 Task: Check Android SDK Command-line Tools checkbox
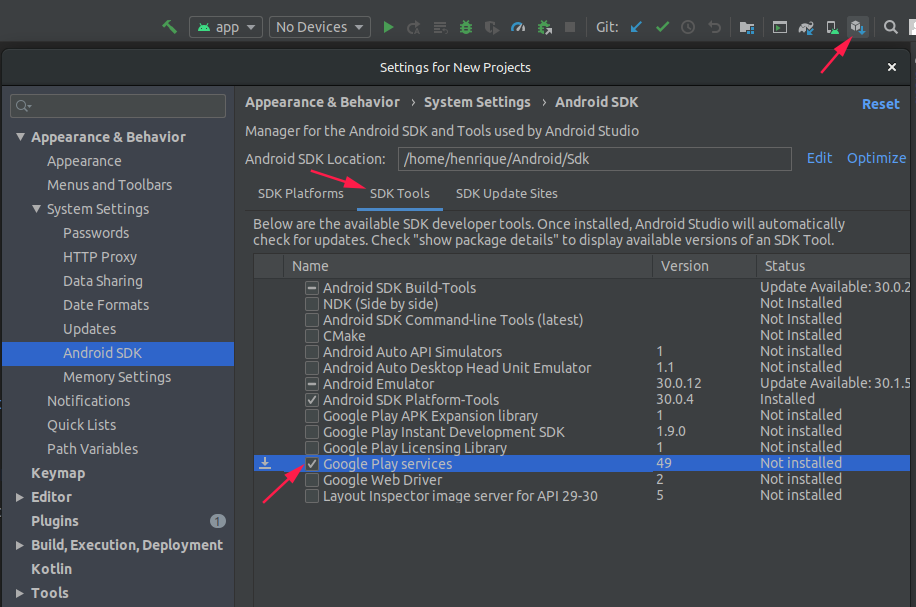click(x=312, y=320)
